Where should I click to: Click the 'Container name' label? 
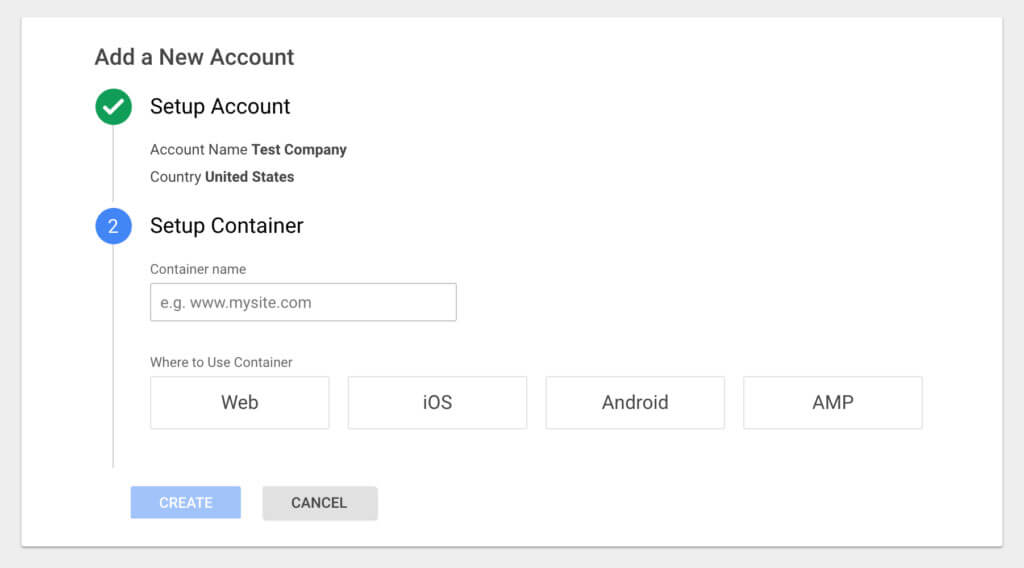pos(198,269)
